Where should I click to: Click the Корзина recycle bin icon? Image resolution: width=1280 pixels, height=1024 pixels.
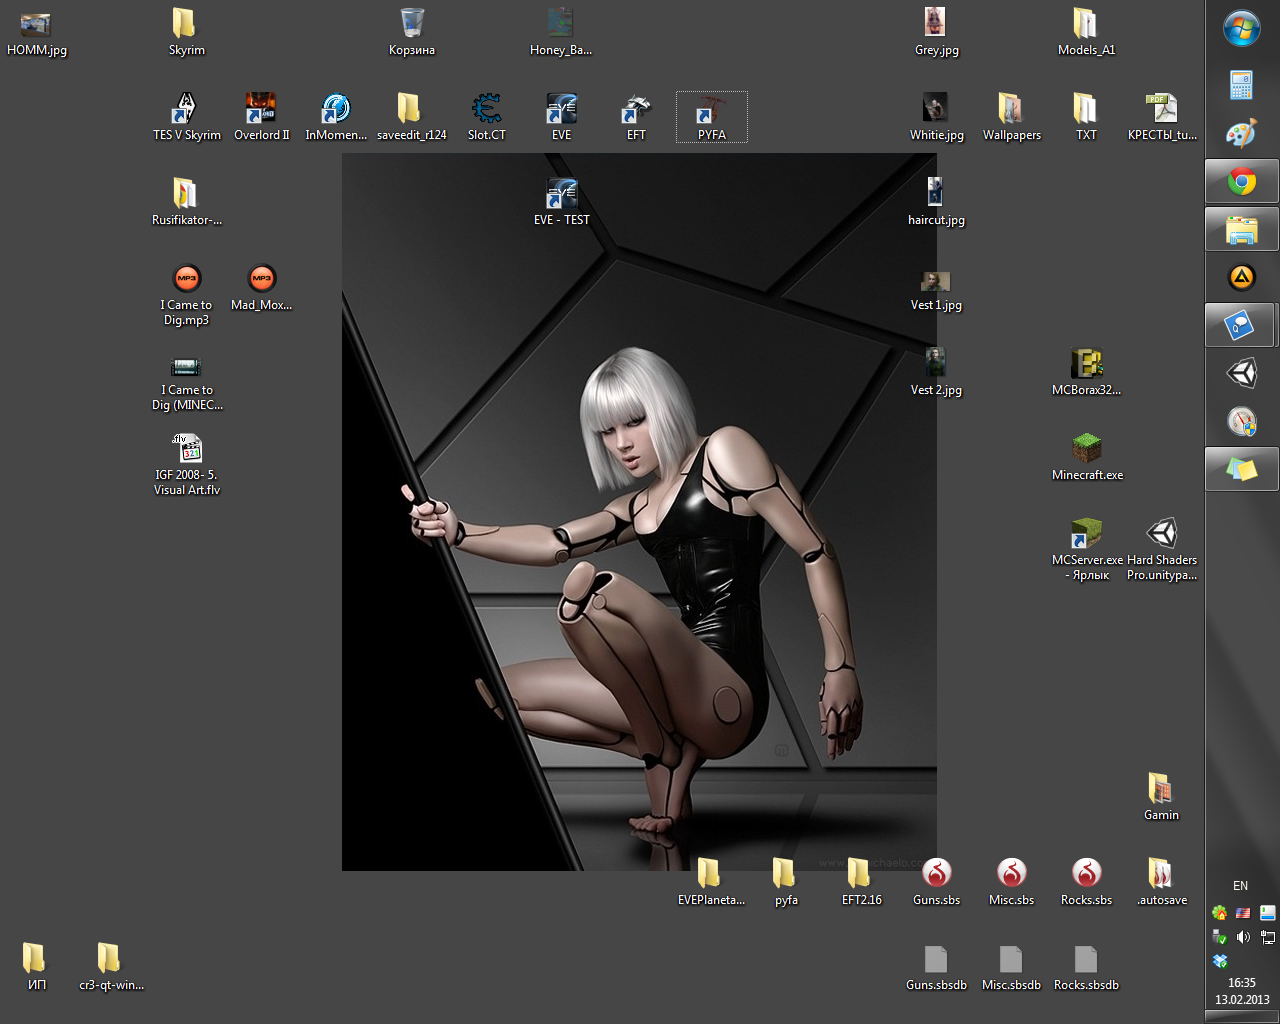pos(412,23)
